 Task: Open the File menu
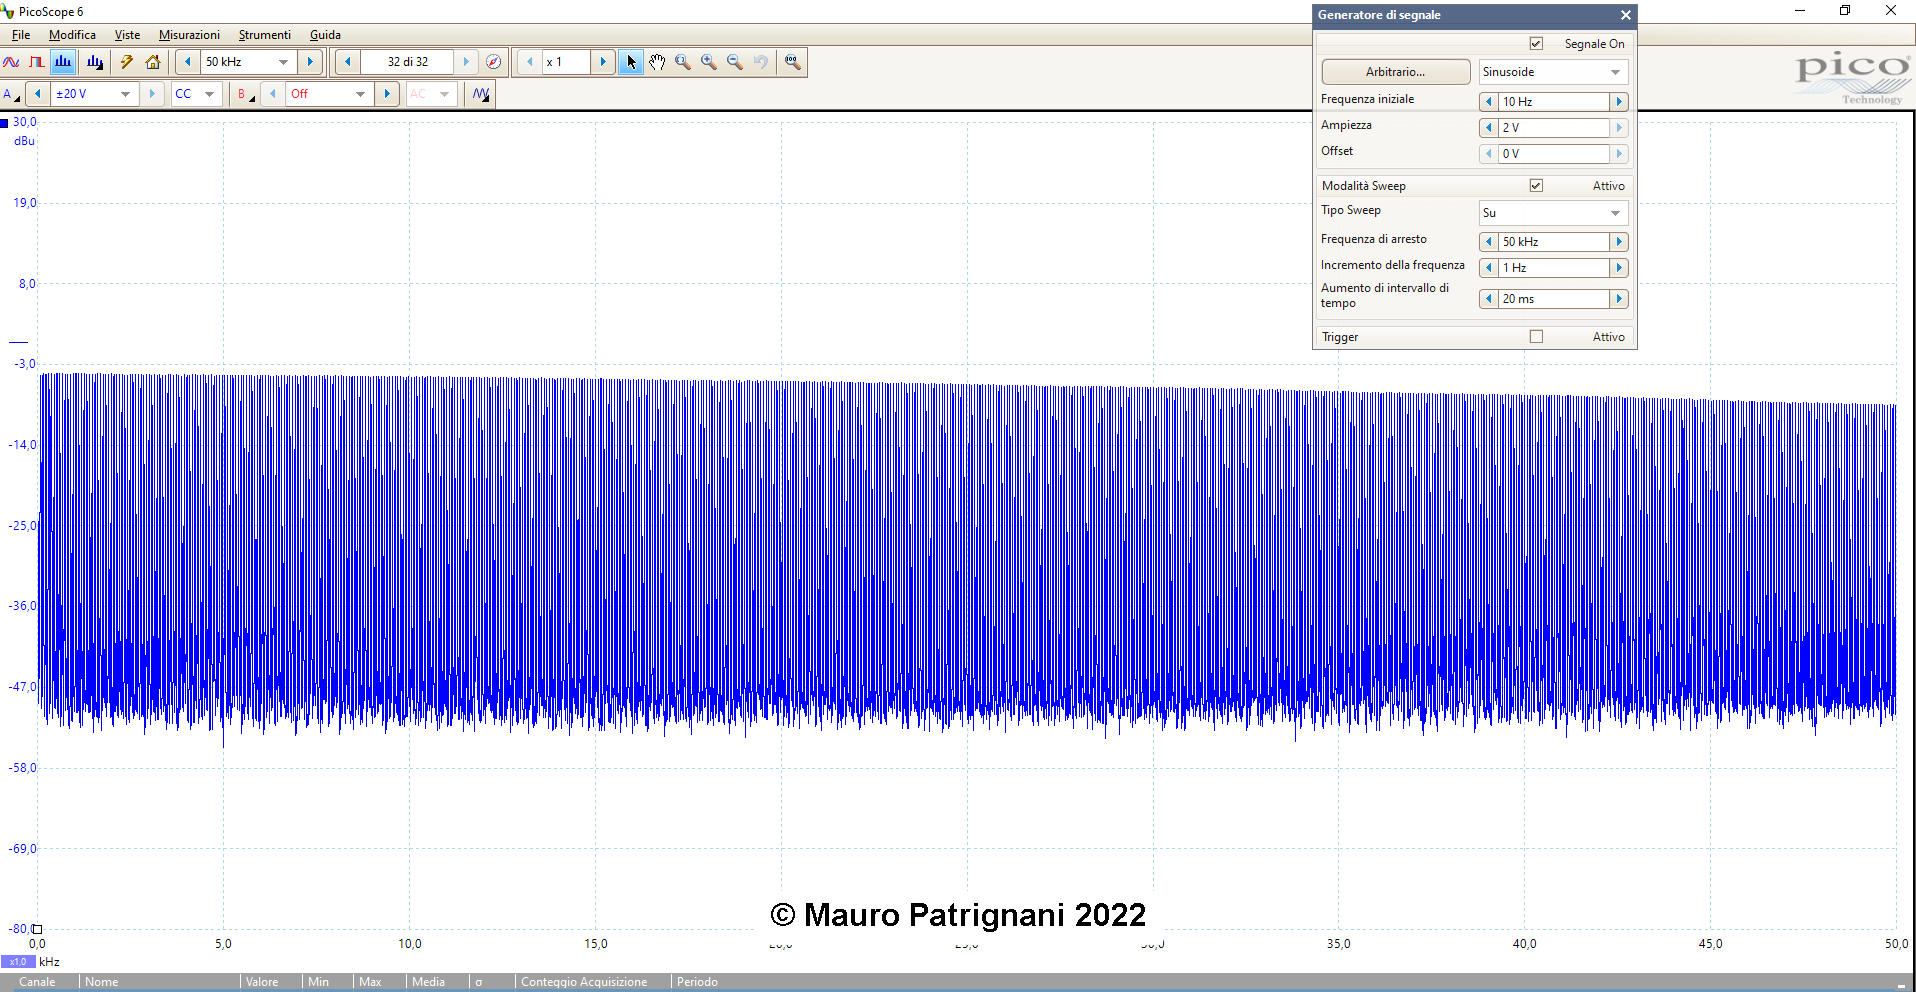[21, 35]
